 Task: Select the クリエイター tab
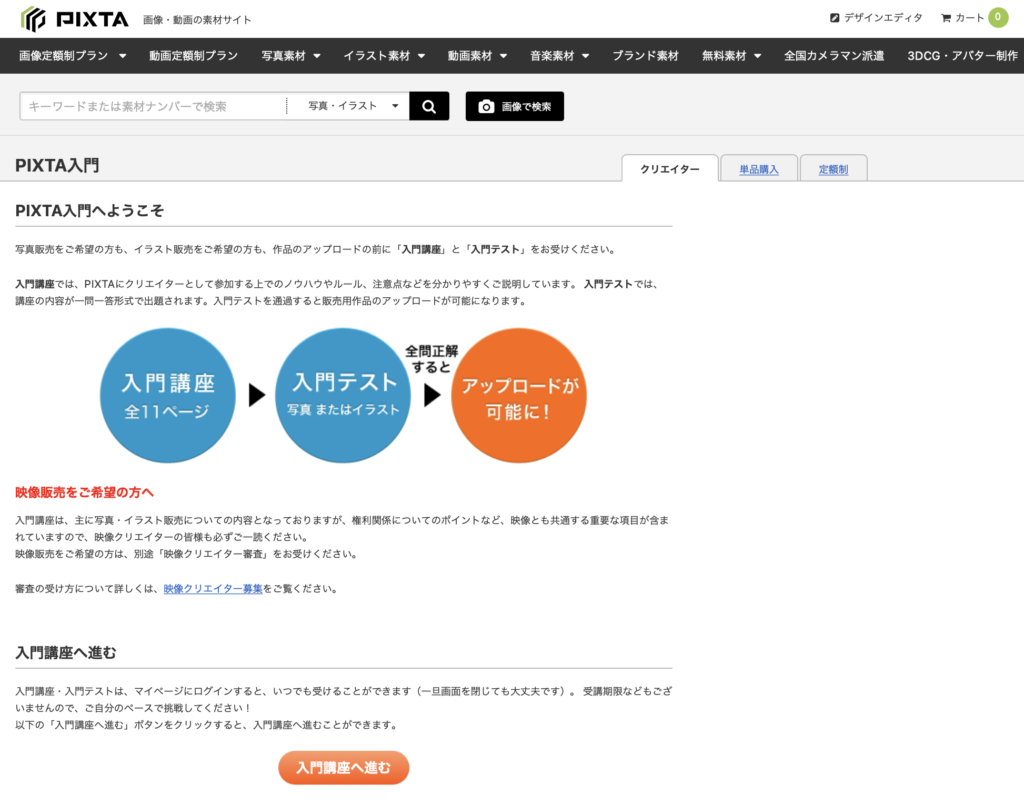click(x=668, y=167)
